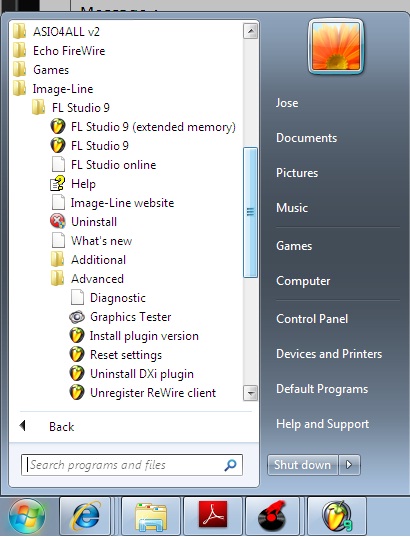Open Control Panel
410x537 pixels.
point(312,319)
